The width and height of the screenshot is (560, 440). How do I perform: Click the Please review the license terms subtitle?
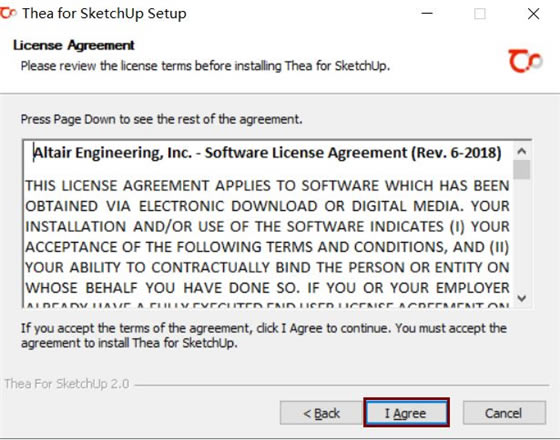[x=205, y=66]
